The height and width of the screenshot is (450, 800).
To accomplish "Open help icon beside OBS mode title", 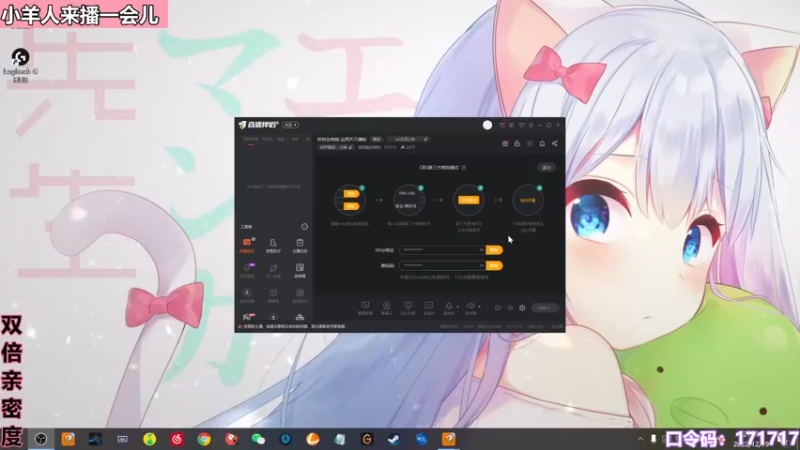I will pyautogui.click(x=464, y=167).
